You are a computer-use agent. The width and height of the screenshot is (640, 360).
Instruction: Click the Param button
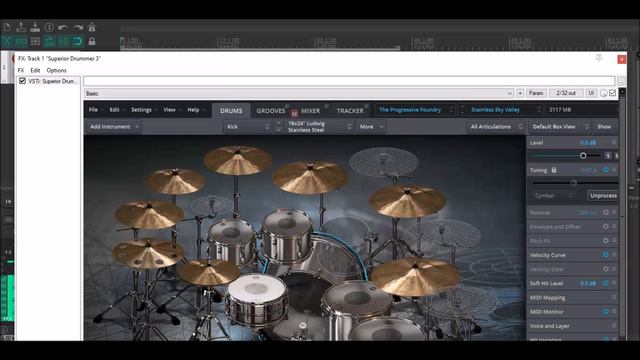[x=536, y=93]
